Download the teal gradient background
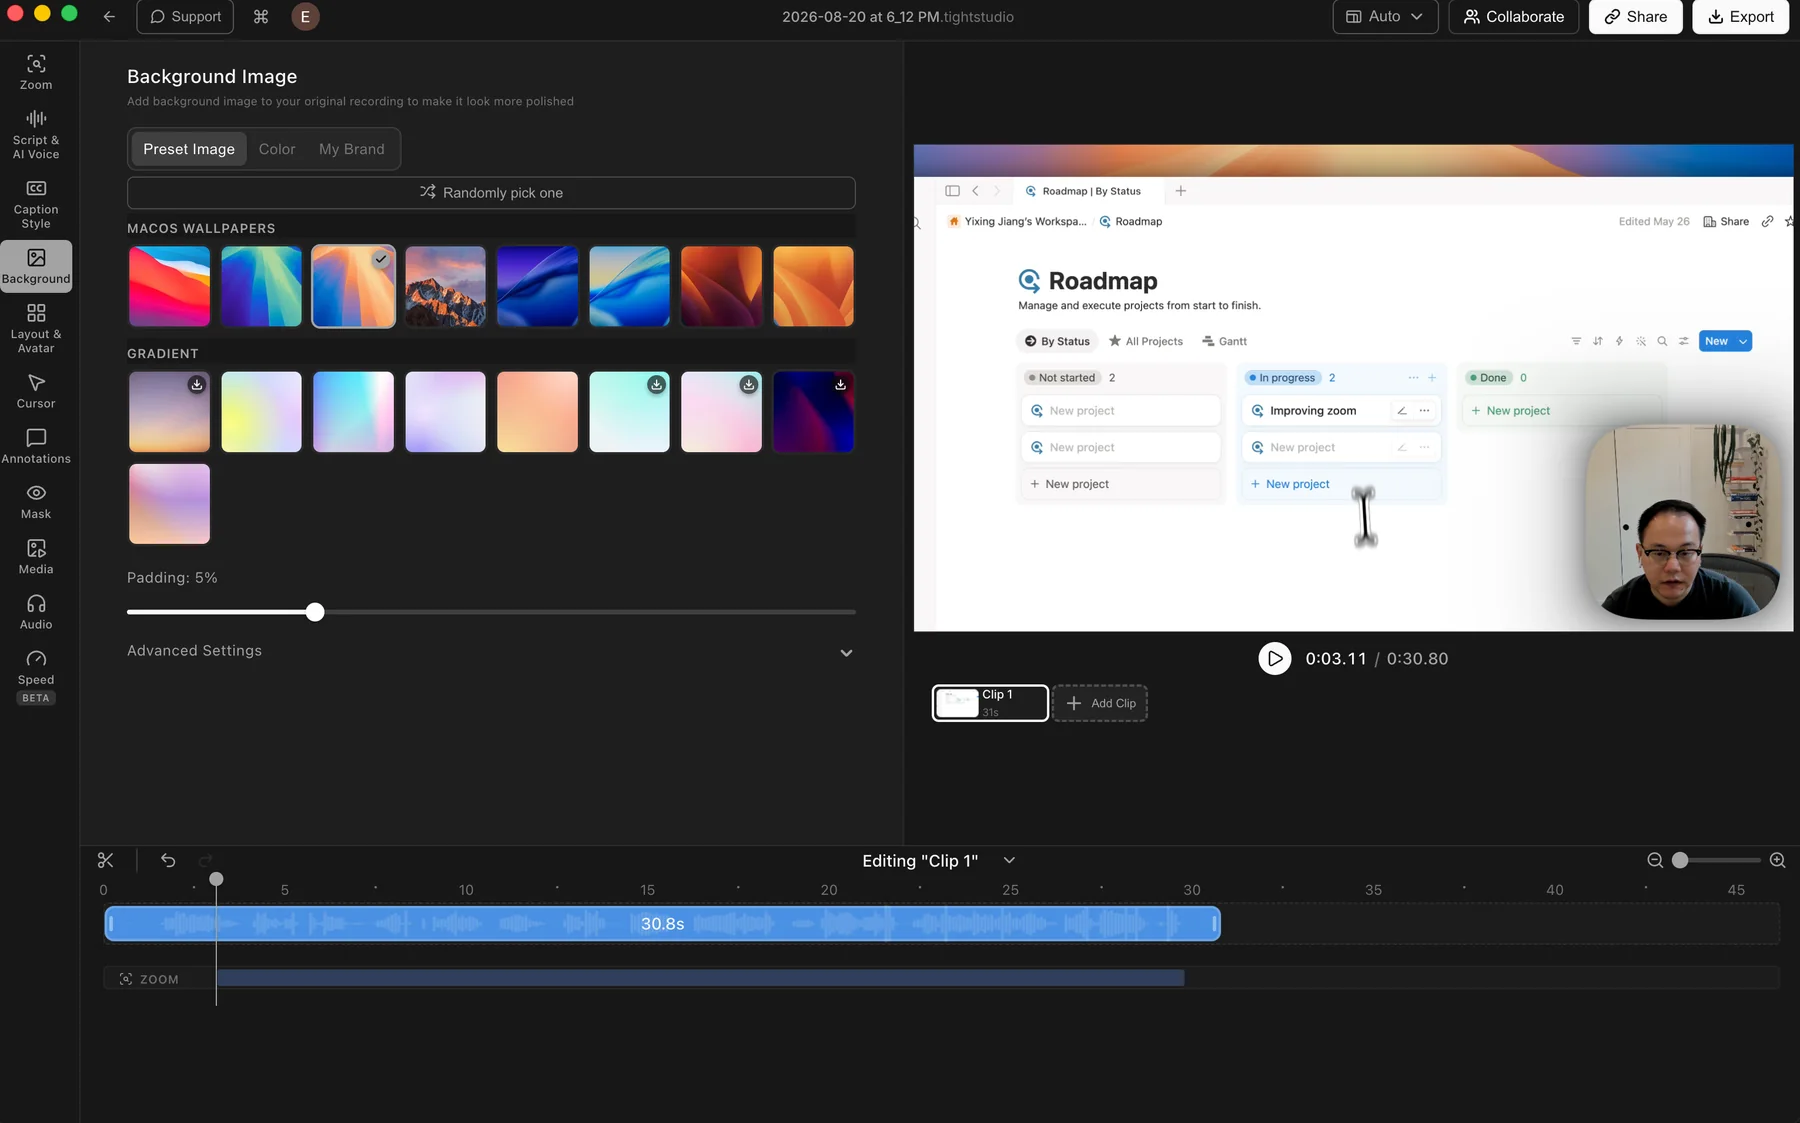Viewport: 1800px width, 1123px height. point(656,385)
